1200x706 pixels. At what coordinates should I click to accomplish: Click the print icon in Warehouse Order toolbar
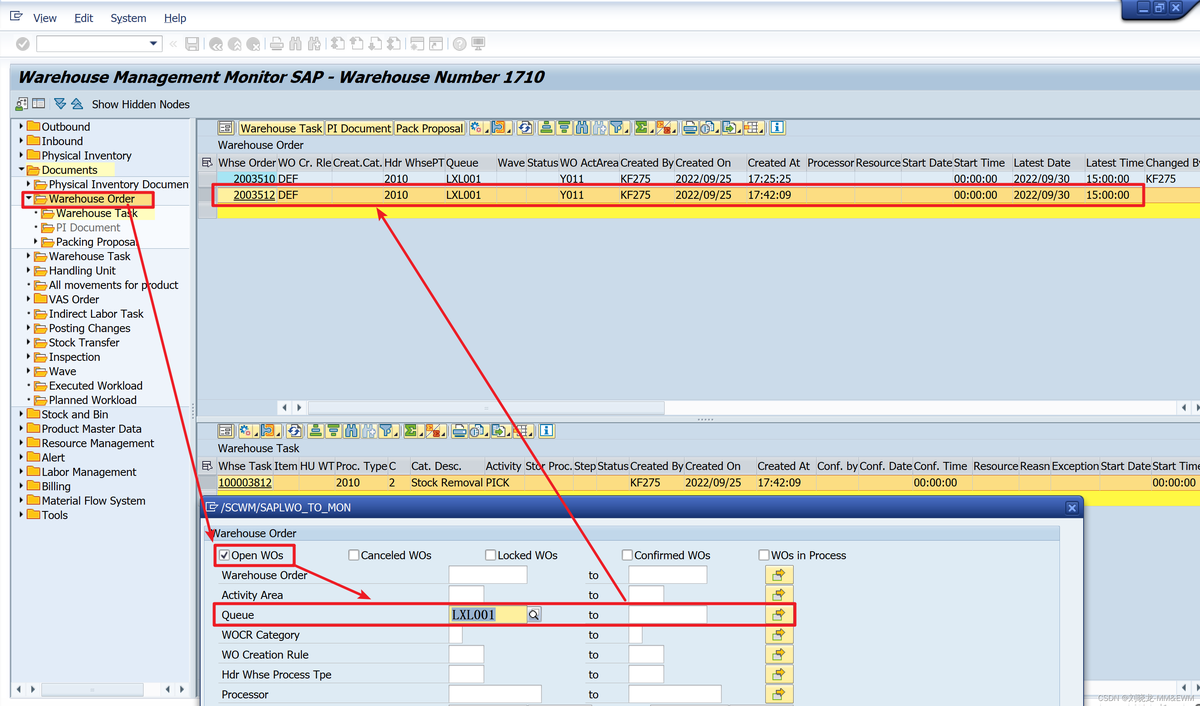click(689, 128)
